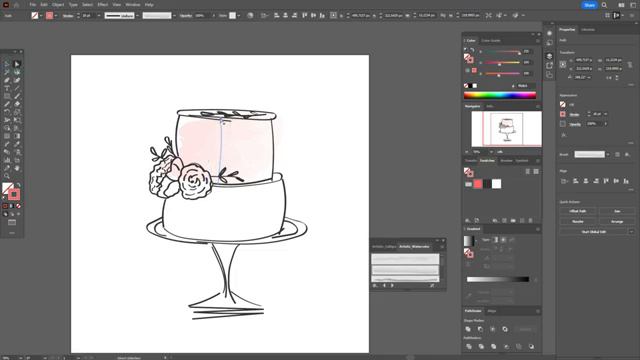Set radial gradient type in Gradient panel
Viewport: 640px width, 360px height.
(503, 240)
